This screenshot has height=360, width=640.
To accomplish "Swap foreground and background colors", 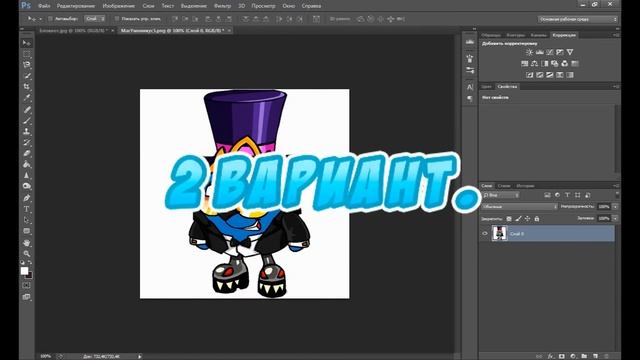I will pos(30,262).
